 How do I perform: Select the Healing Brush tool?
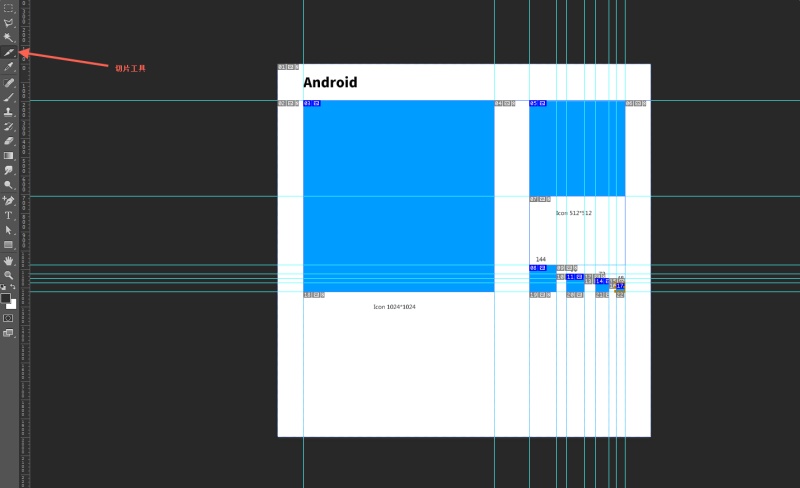8,83
